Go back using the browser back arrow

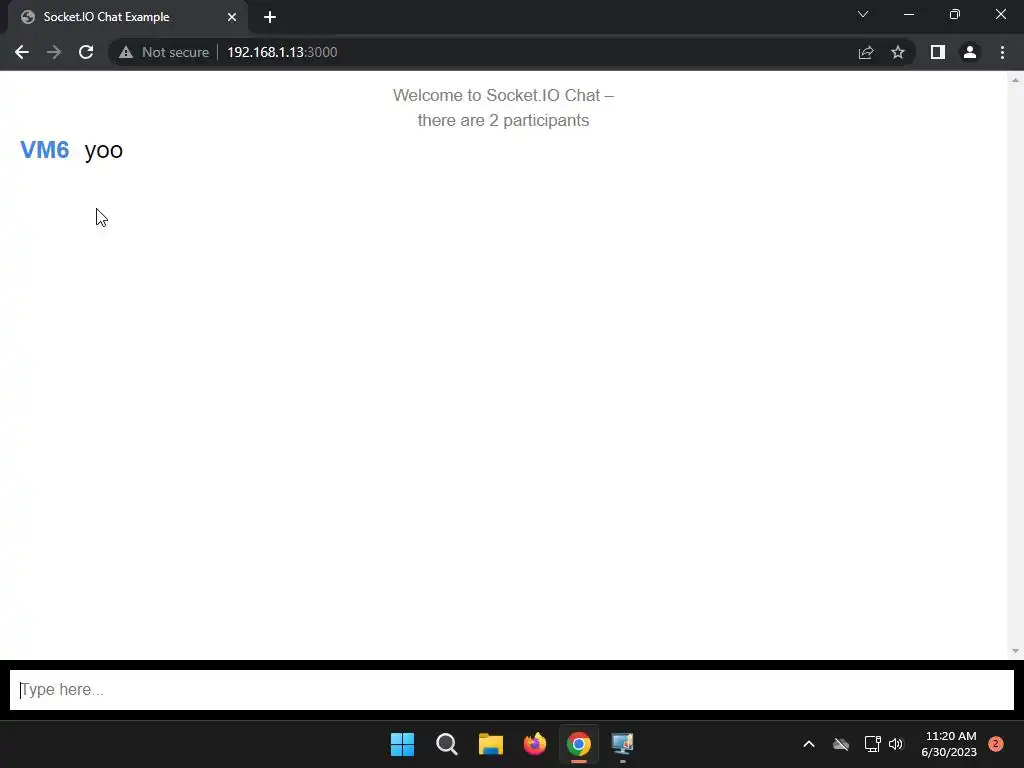(22, 52)
